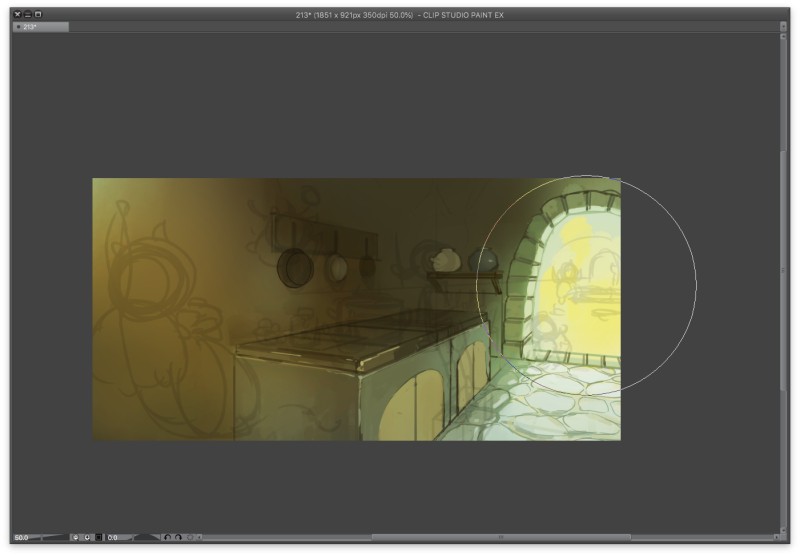Click vertical scrollbar down arrow

pyautogui.click(x=783, y=530)
